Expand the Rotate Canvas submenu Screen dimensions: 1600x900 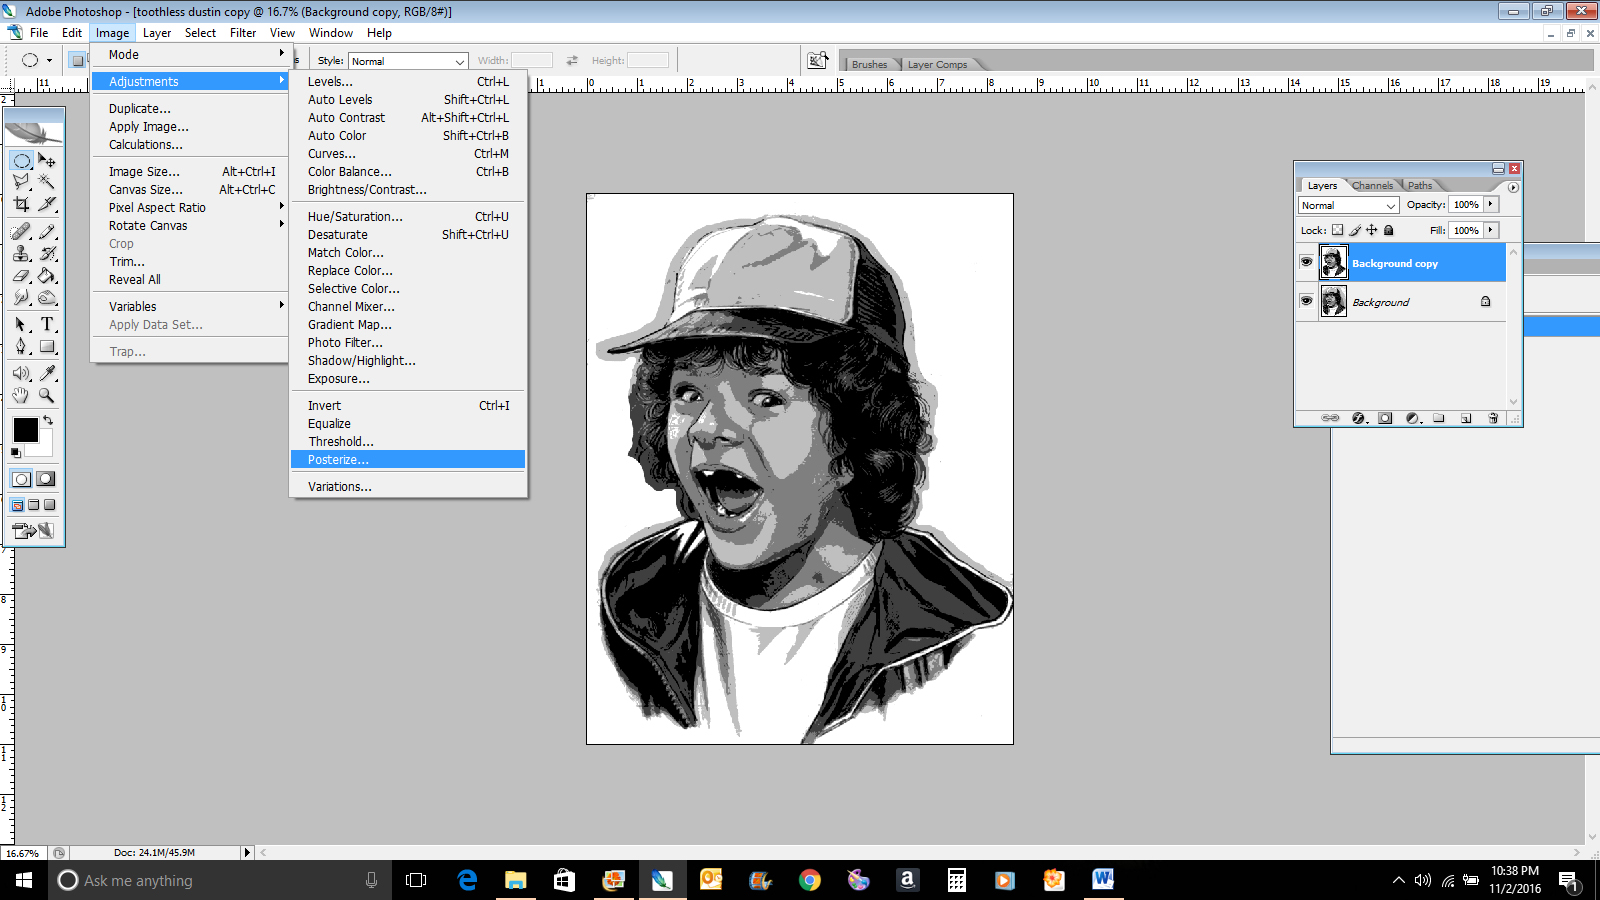pos(188,226)
